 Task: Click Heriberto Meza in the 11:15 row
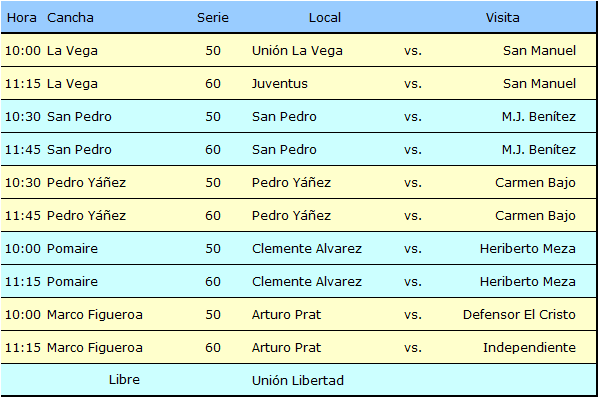pos(527,281)
